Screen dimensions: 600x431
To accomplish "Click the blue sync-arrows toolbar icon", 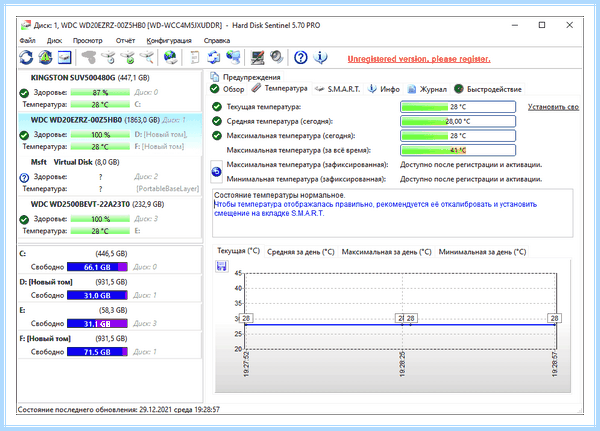I will (214, 57).
